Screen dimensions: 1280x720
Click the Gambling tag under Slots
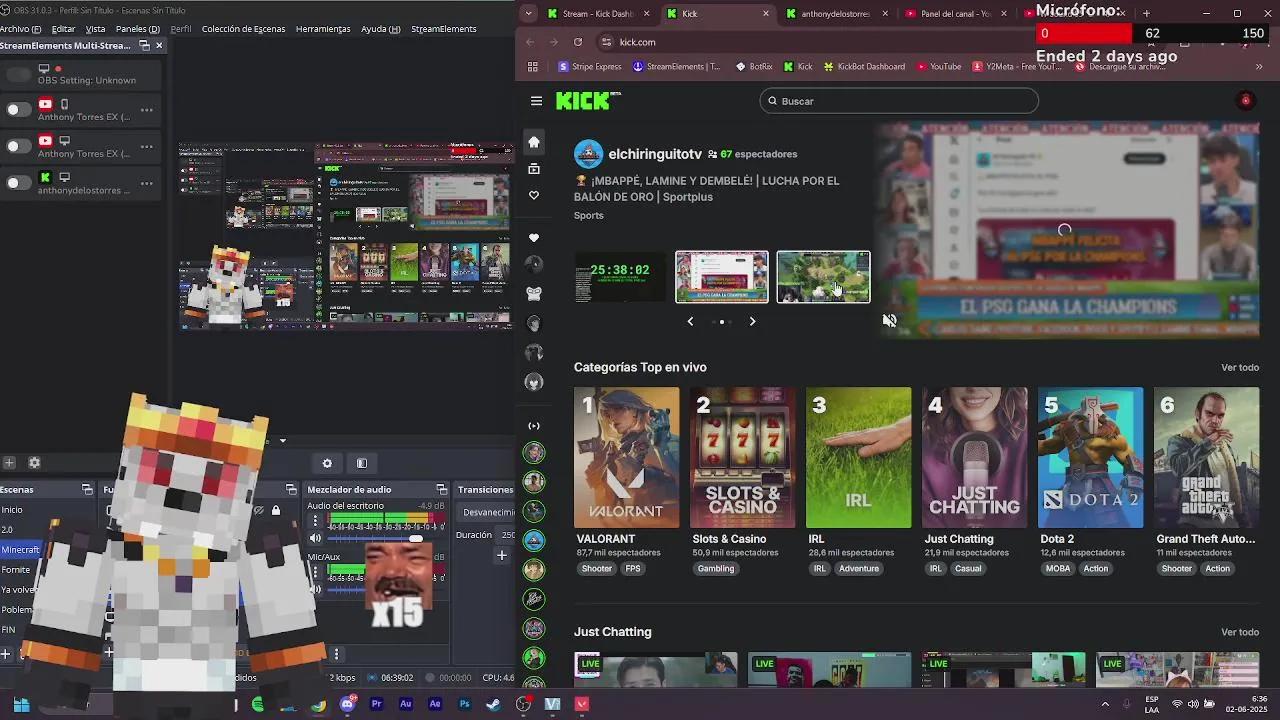[x=716, y=568]
